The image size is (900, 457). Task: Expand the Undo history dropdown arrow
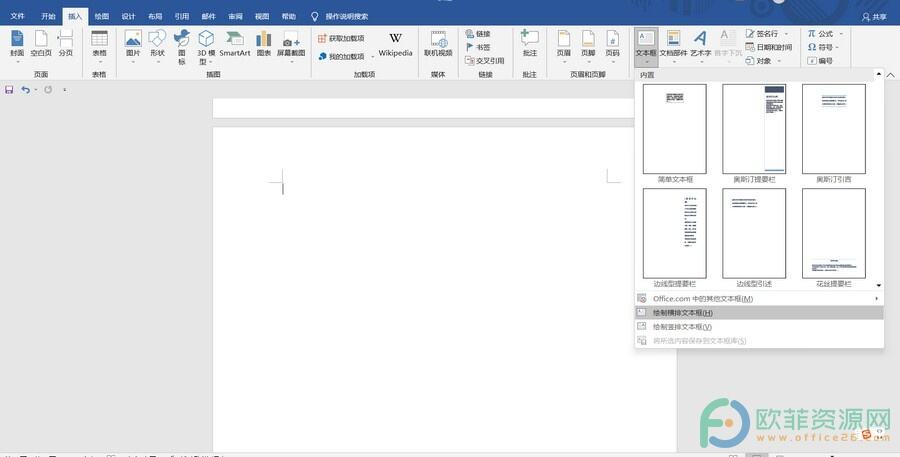click(36, 90)
